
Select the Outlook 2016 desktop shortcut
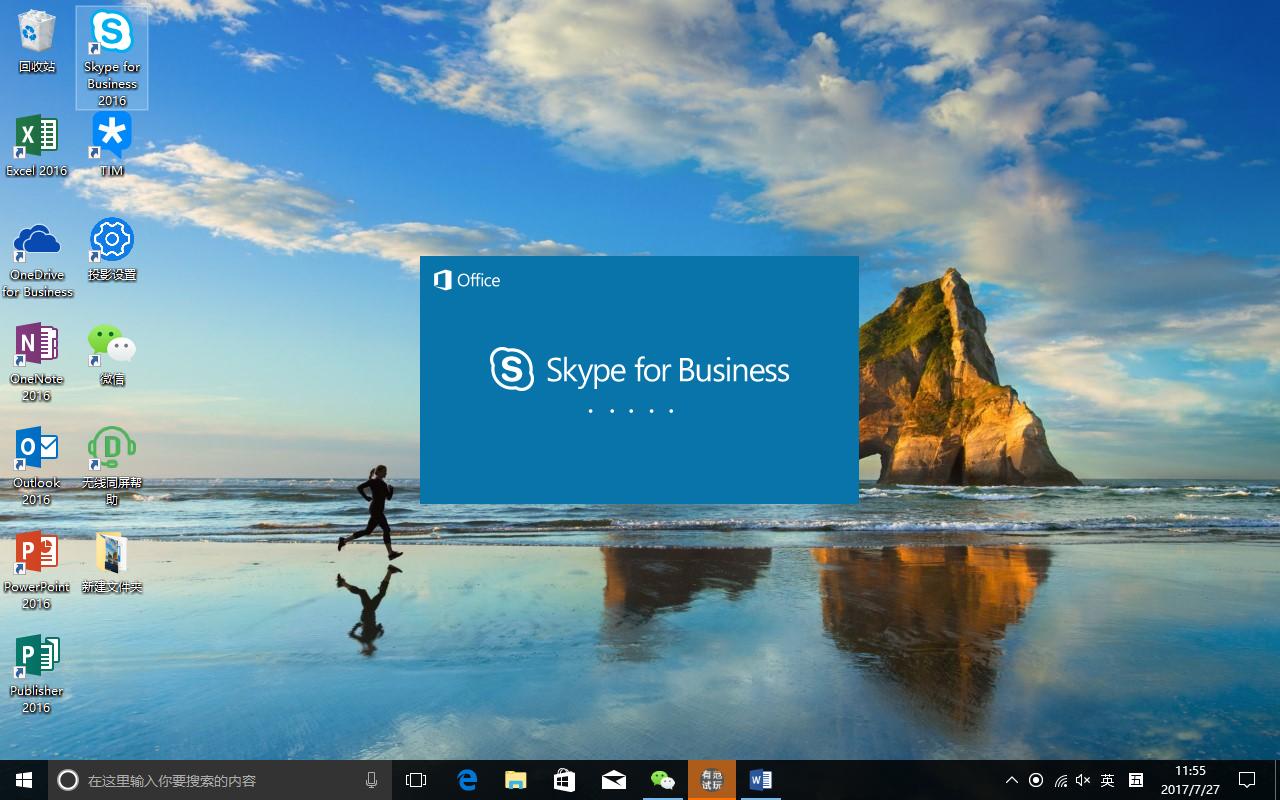[x=37, y=450]
